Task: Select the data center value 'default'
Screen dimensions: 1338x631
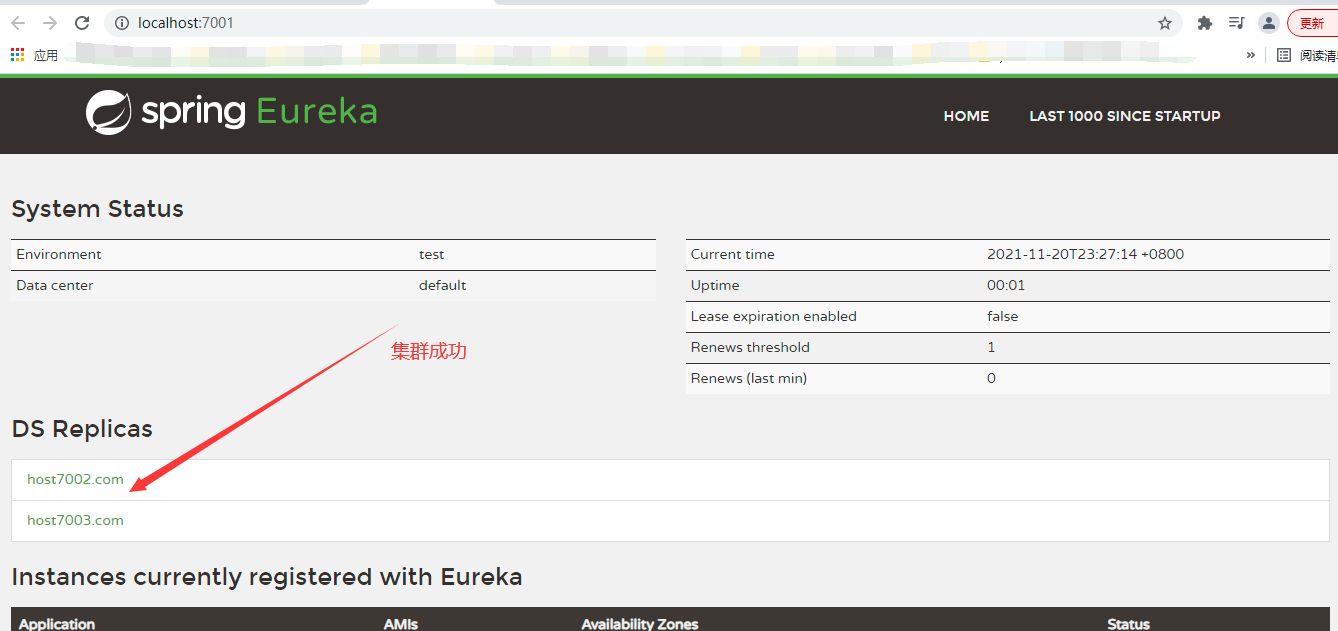Action: [x=443, y=285]
